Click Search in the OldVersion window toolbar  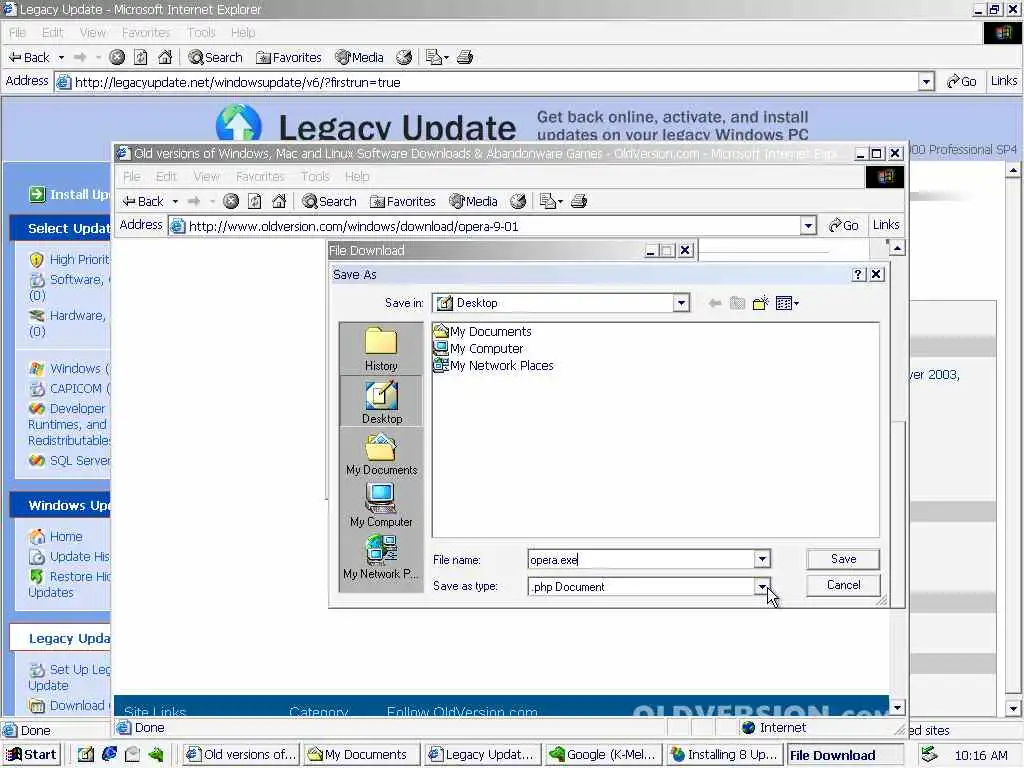pyautogui.click(x=329, y=201)
